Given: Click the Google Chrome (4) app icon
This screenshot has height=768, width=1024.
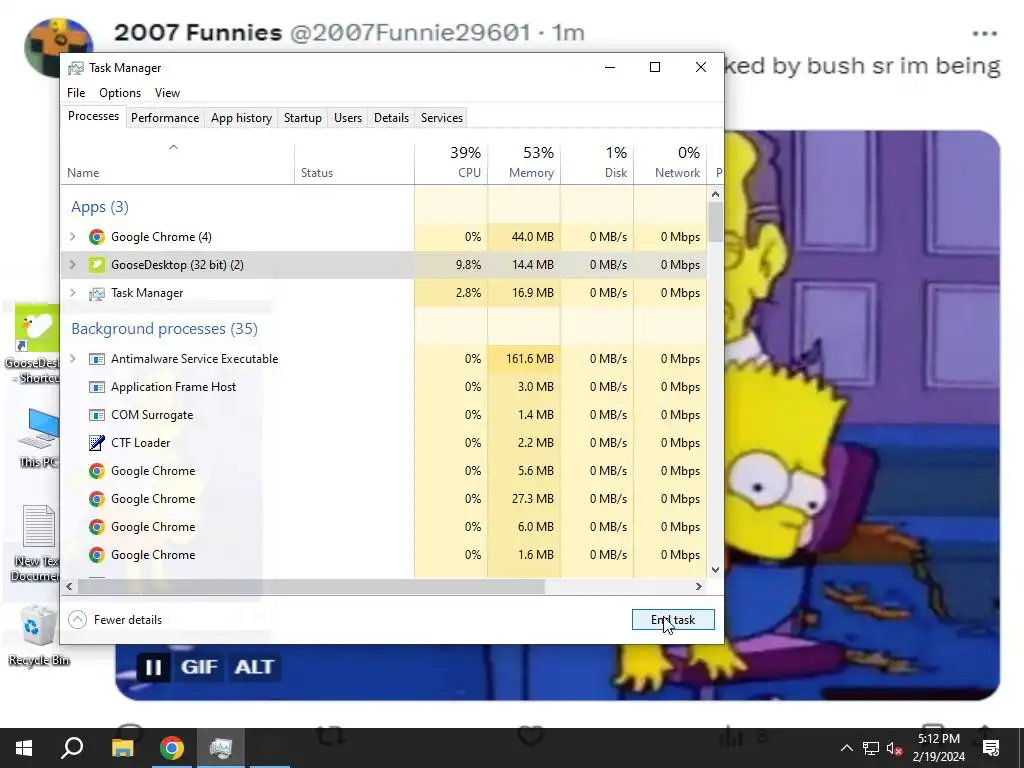Looking at the screenshot, I should click(x=97, y=237).
